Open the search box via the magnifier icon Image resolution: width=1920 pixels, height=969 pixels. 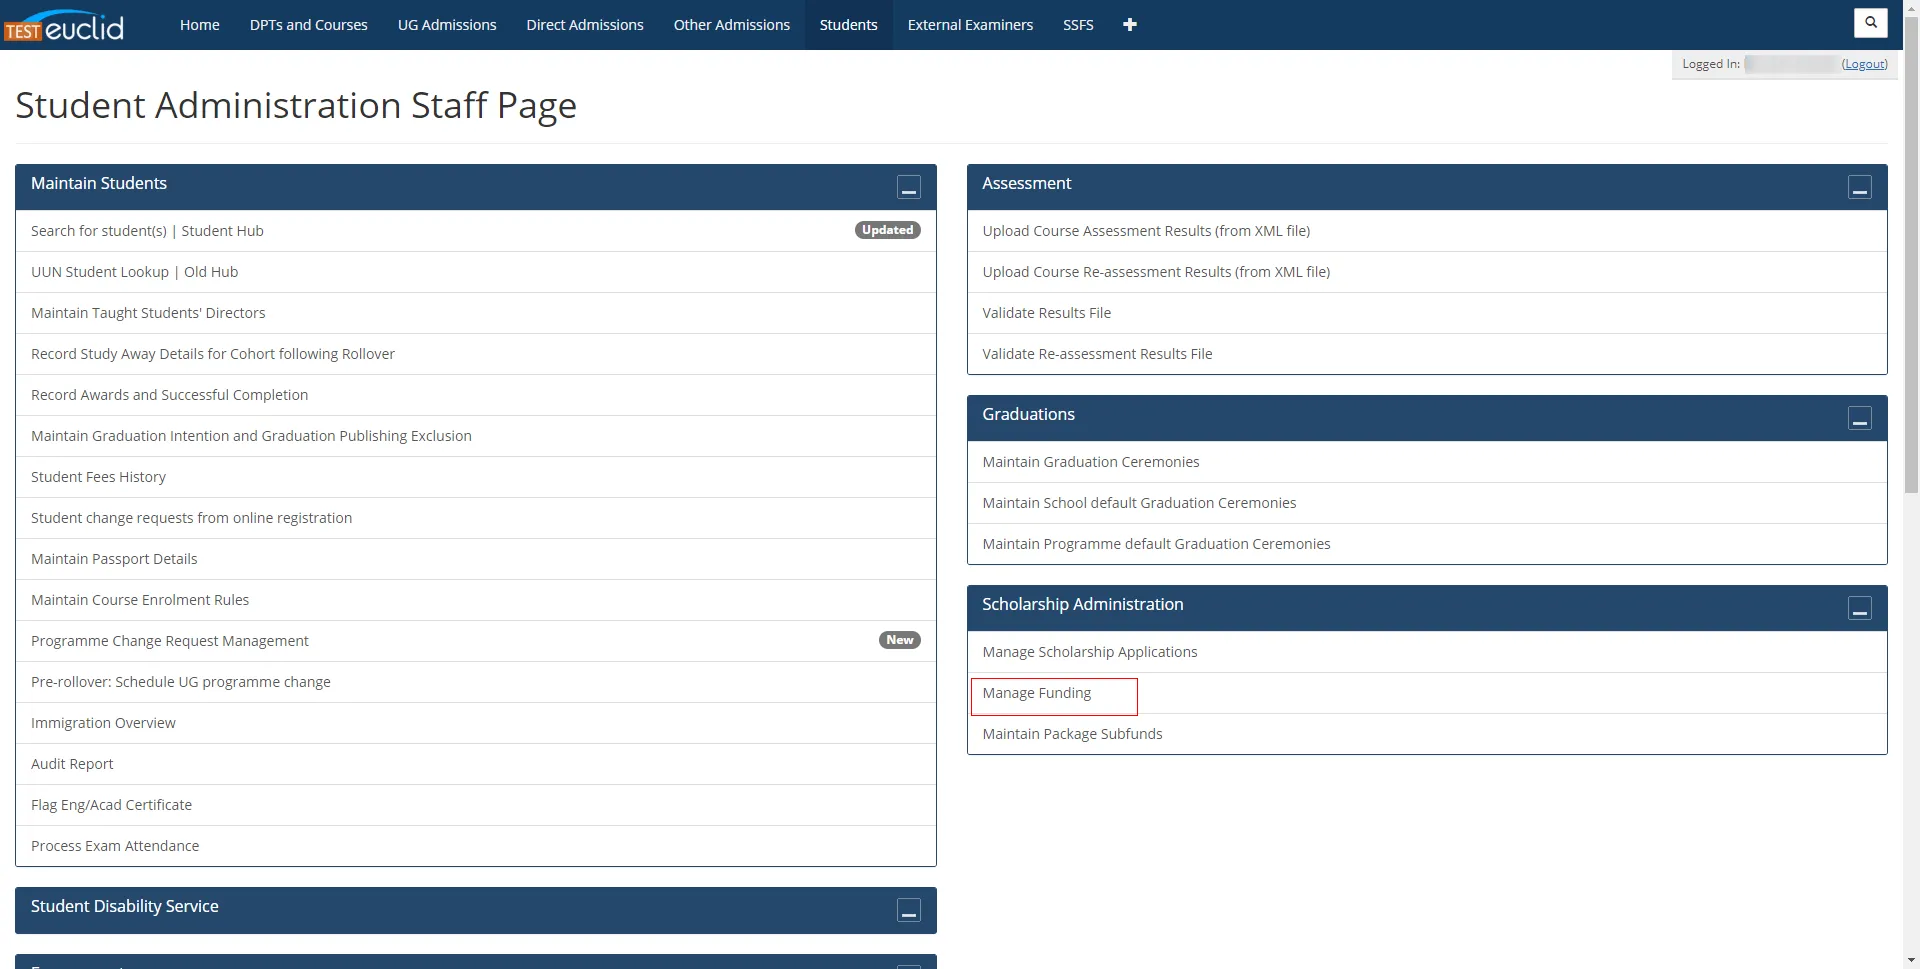pos(1869,23)
